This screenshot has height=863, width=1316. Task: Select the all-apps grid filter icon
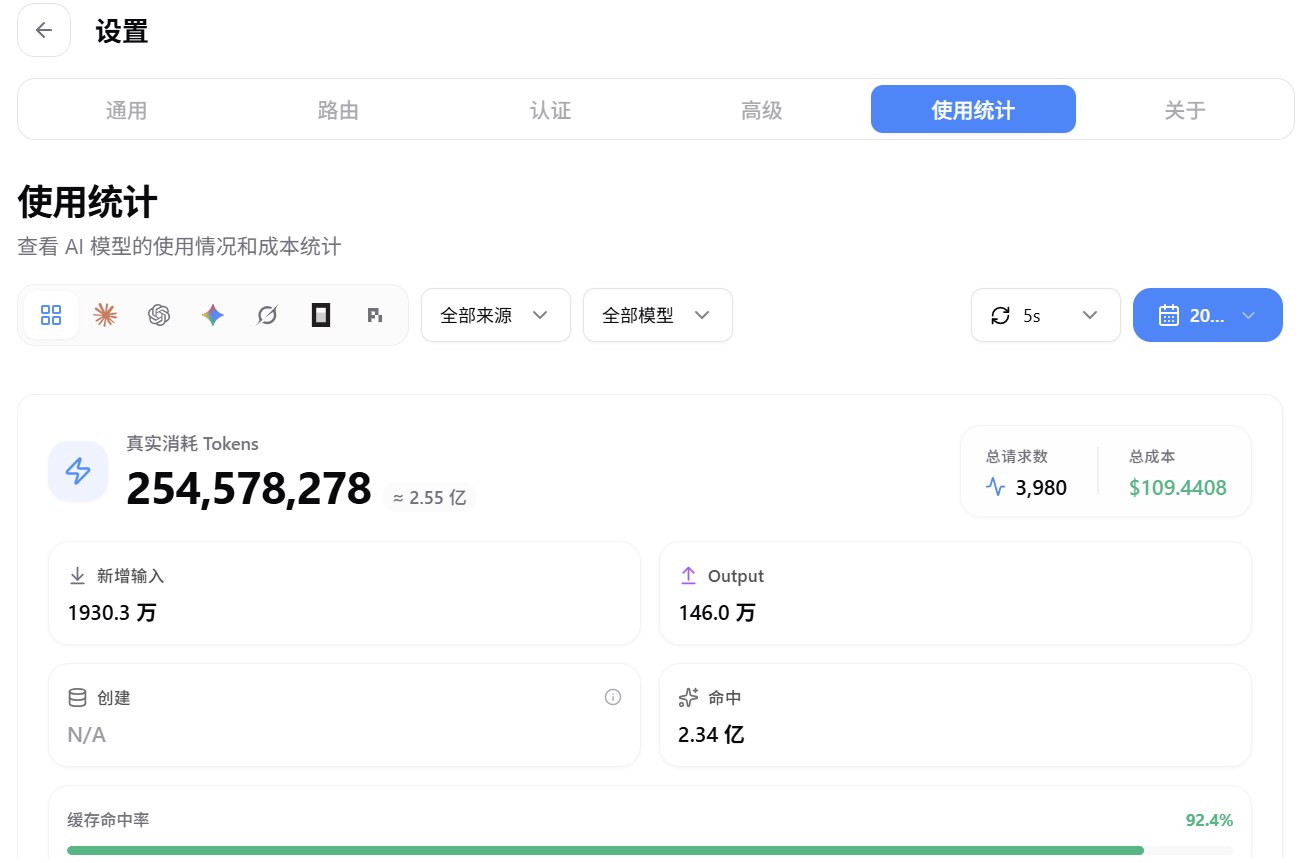51,315
